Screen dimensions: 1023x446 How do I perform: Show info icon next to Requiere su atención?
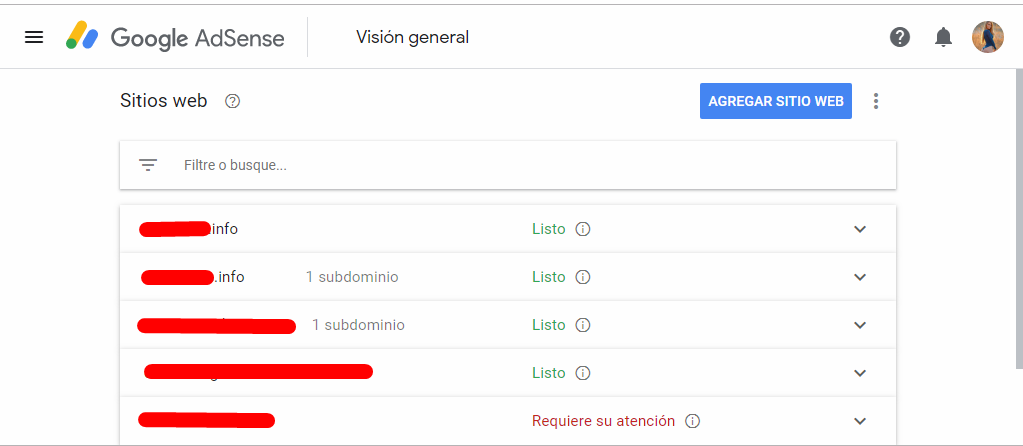(693, 421)
